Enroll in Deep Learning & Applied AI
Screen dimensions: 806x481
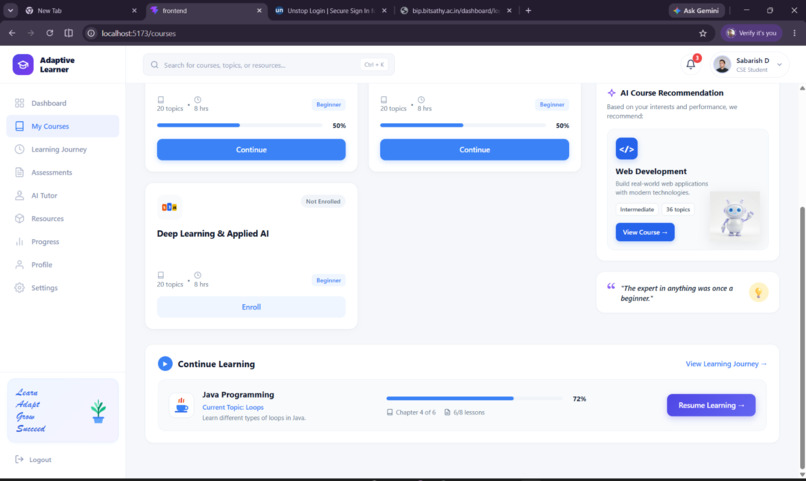click(251, 307)
